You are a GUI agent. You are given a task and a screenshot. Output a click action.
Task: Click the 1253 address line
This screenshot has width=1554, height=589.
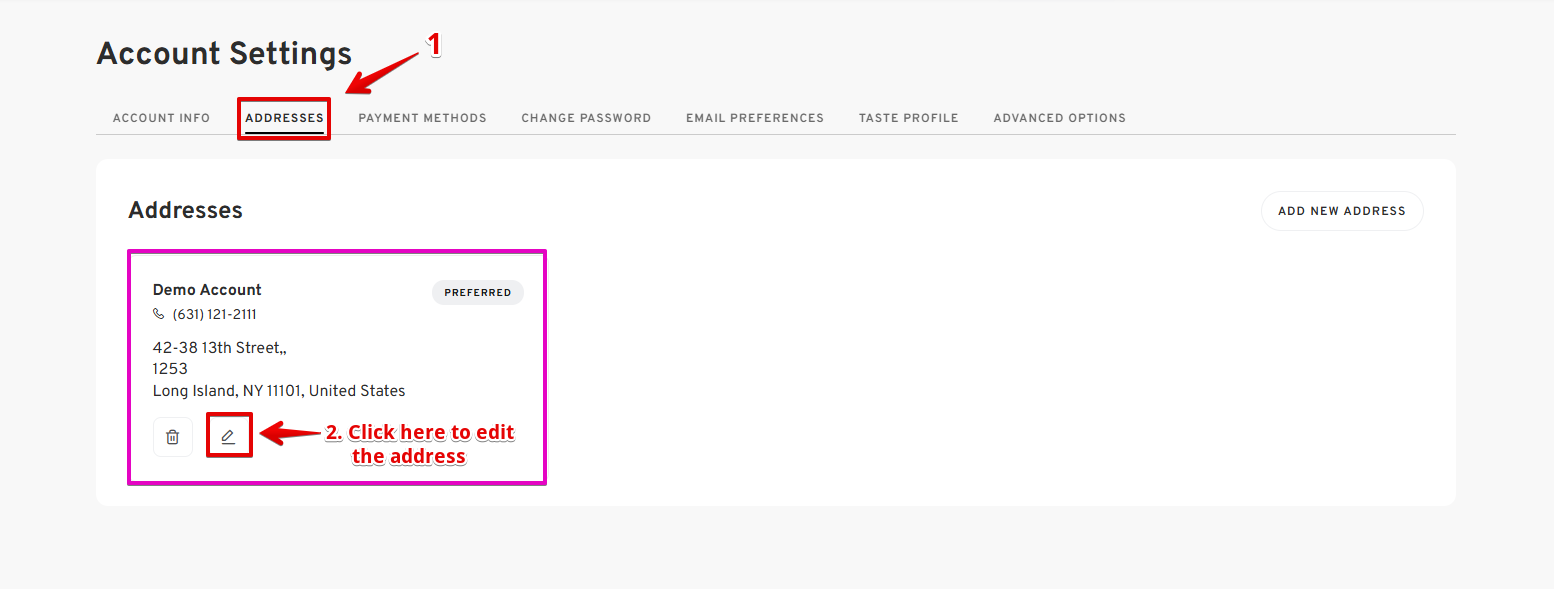point(170,369)
